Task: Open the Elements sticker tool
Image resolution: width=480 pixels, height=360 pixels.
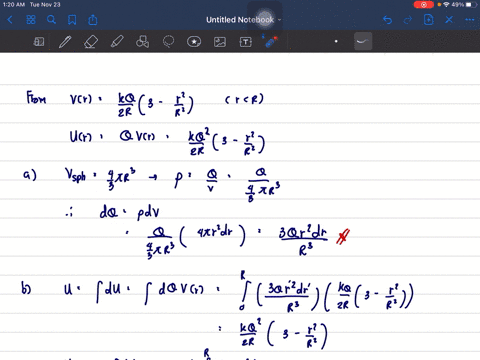Action: (194, 42)
